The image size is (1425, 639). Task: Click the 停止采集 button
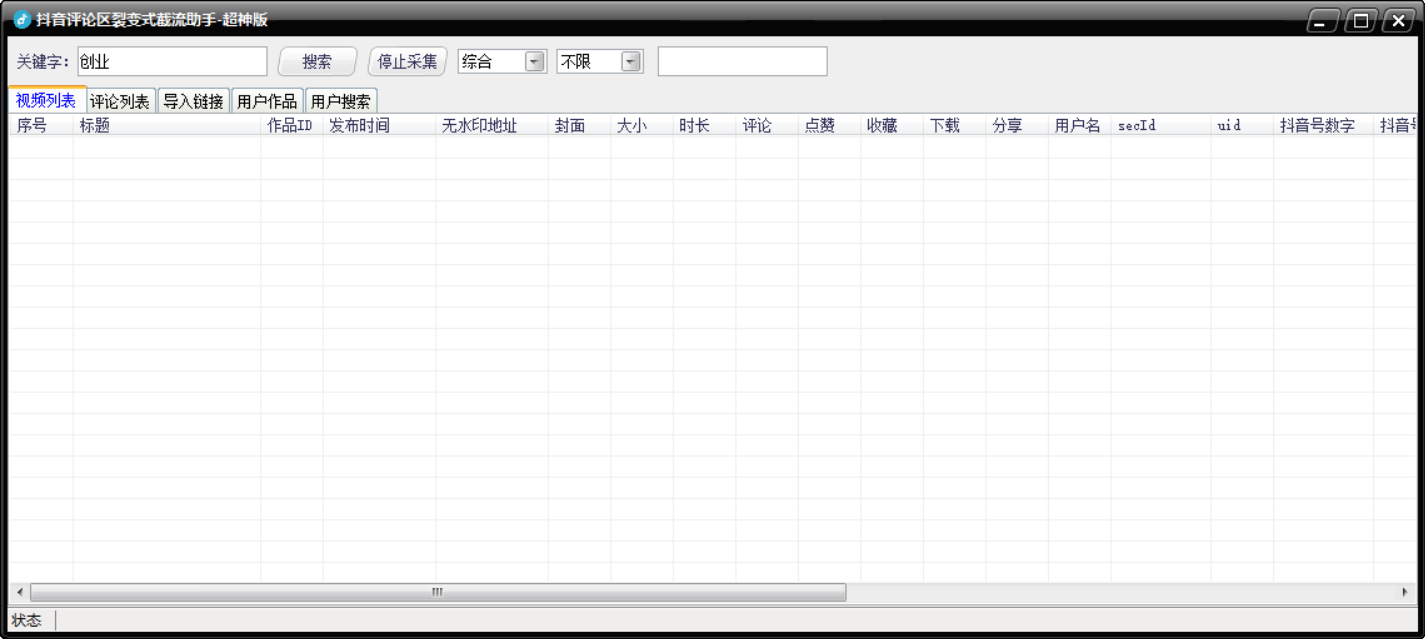coord(407,61)
